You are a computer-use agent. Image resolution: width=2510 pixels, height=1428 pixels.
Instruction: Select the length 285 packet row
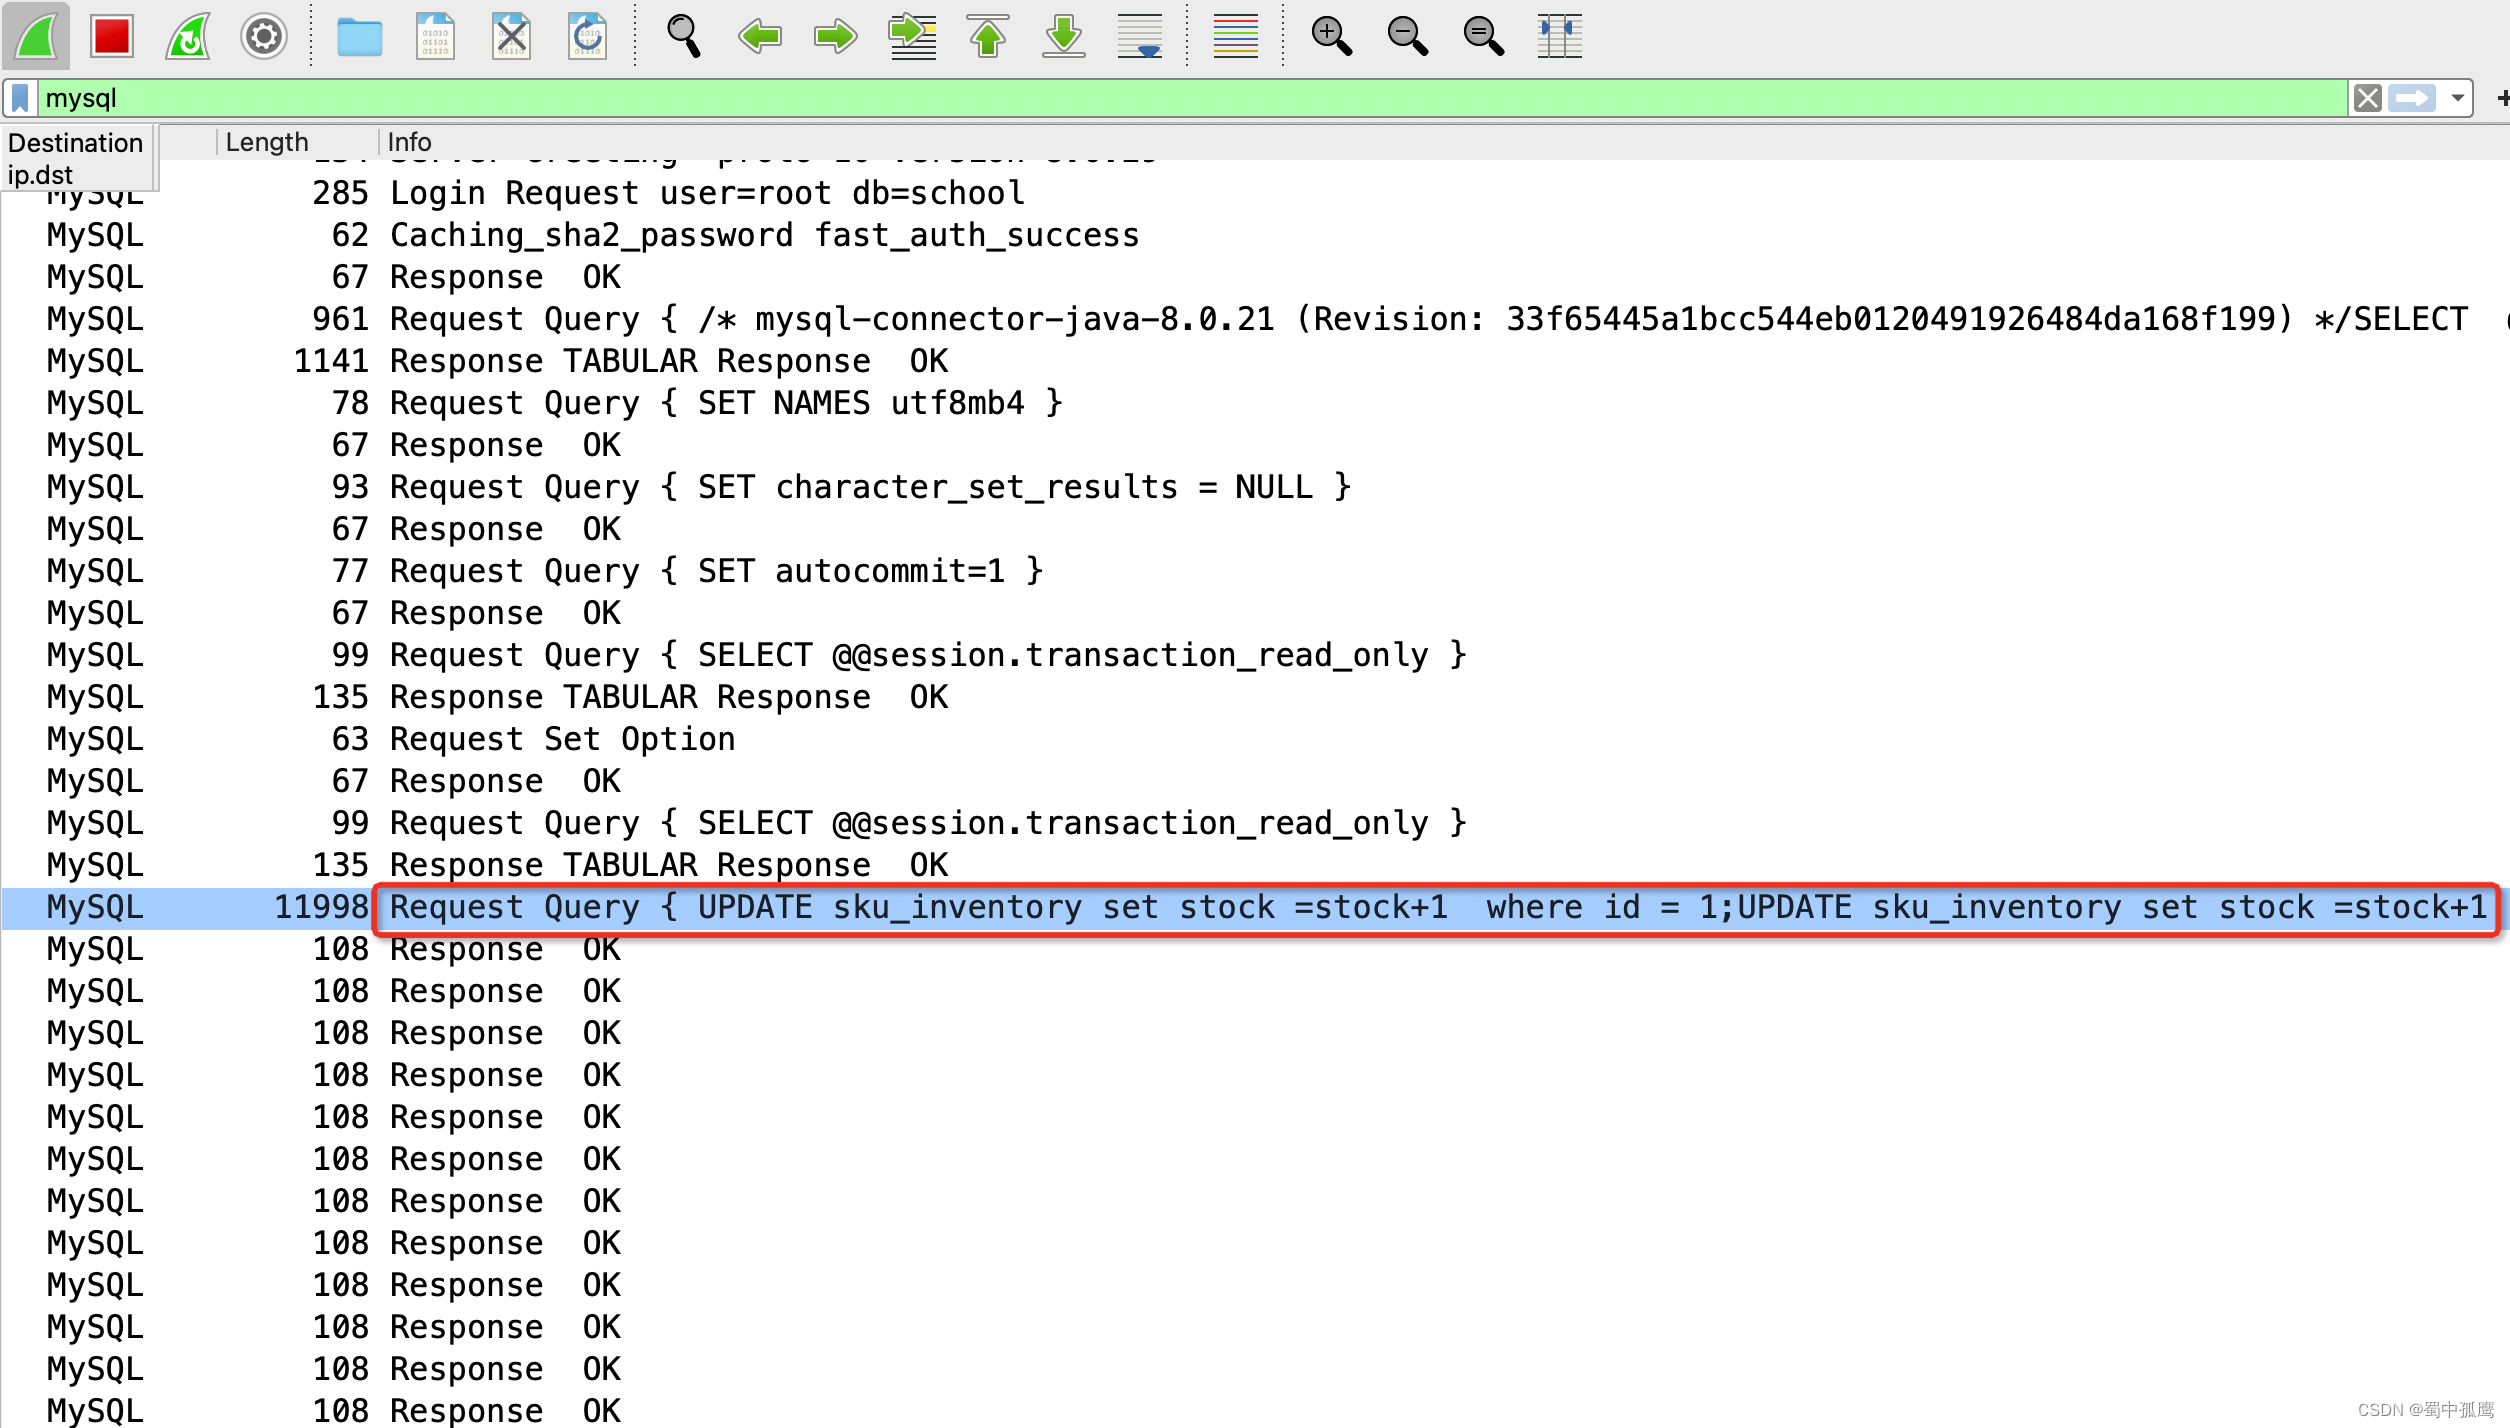coord(1255,192)
